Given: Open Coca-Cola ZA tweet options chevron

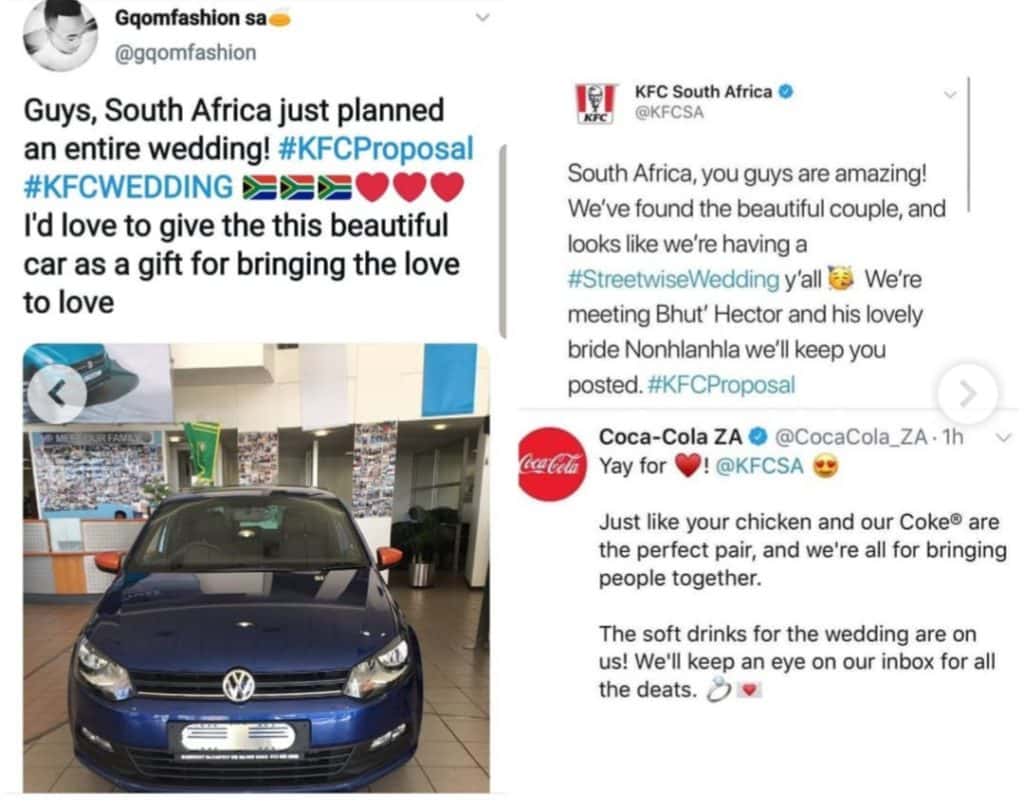Looking at the screenshot, I should 1005,437.
